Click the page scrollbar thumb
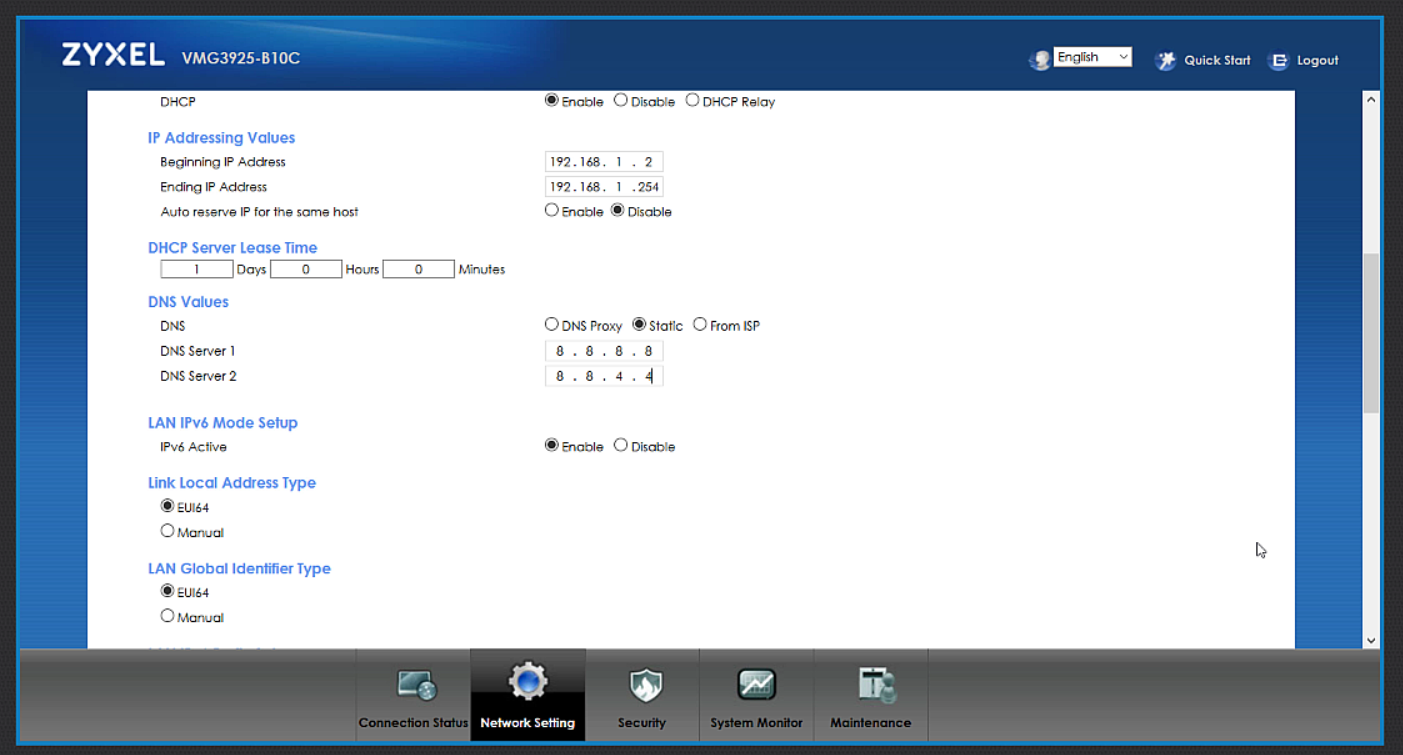This screenshot has width=1403, height=755. 1370,330
